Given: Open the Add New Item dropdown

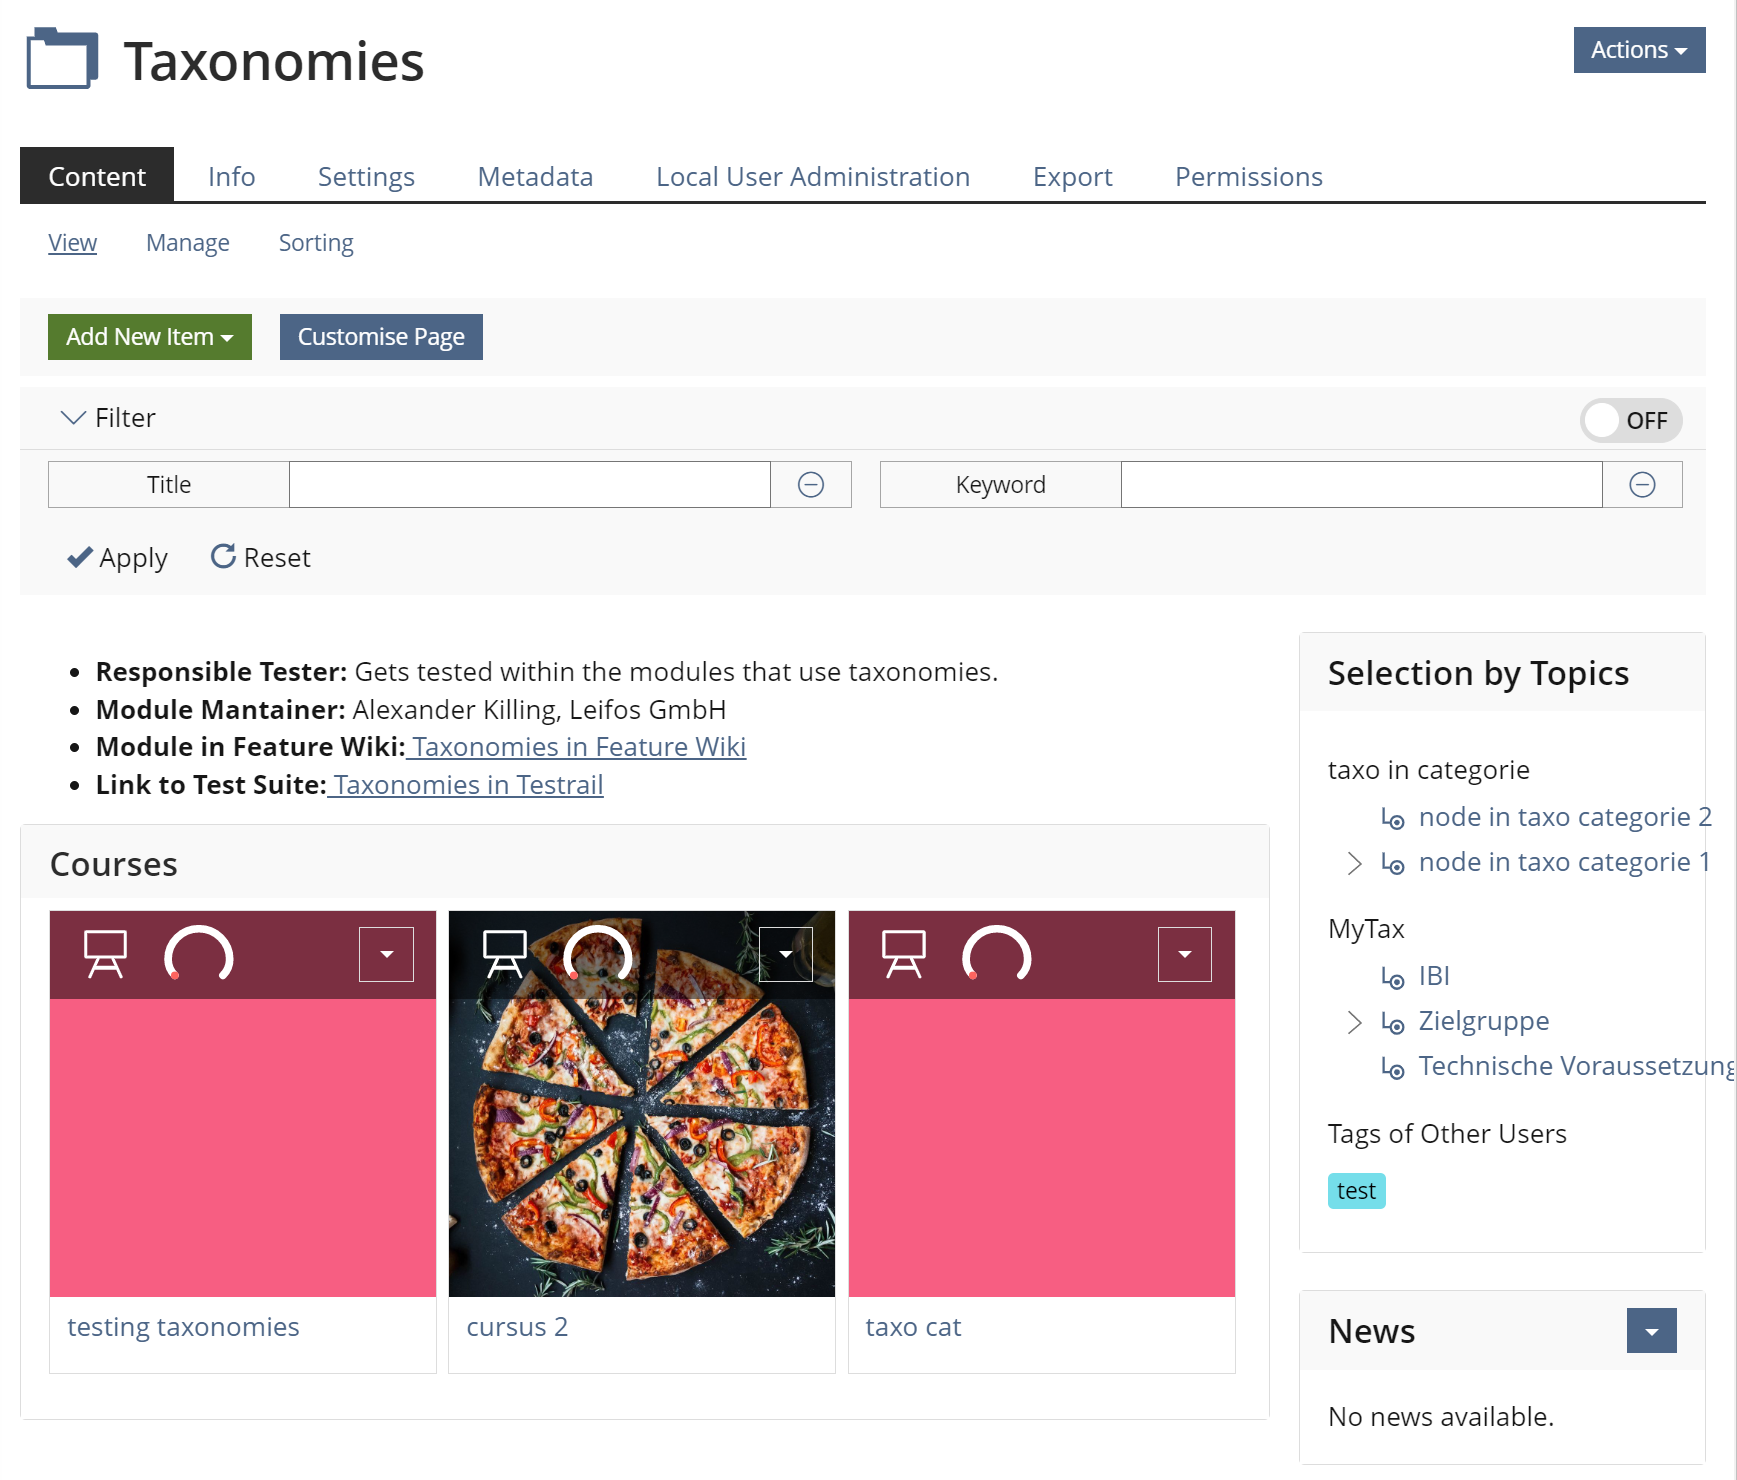Looking at the screenshot, I should pyautogui.click(x=150, y=337).
